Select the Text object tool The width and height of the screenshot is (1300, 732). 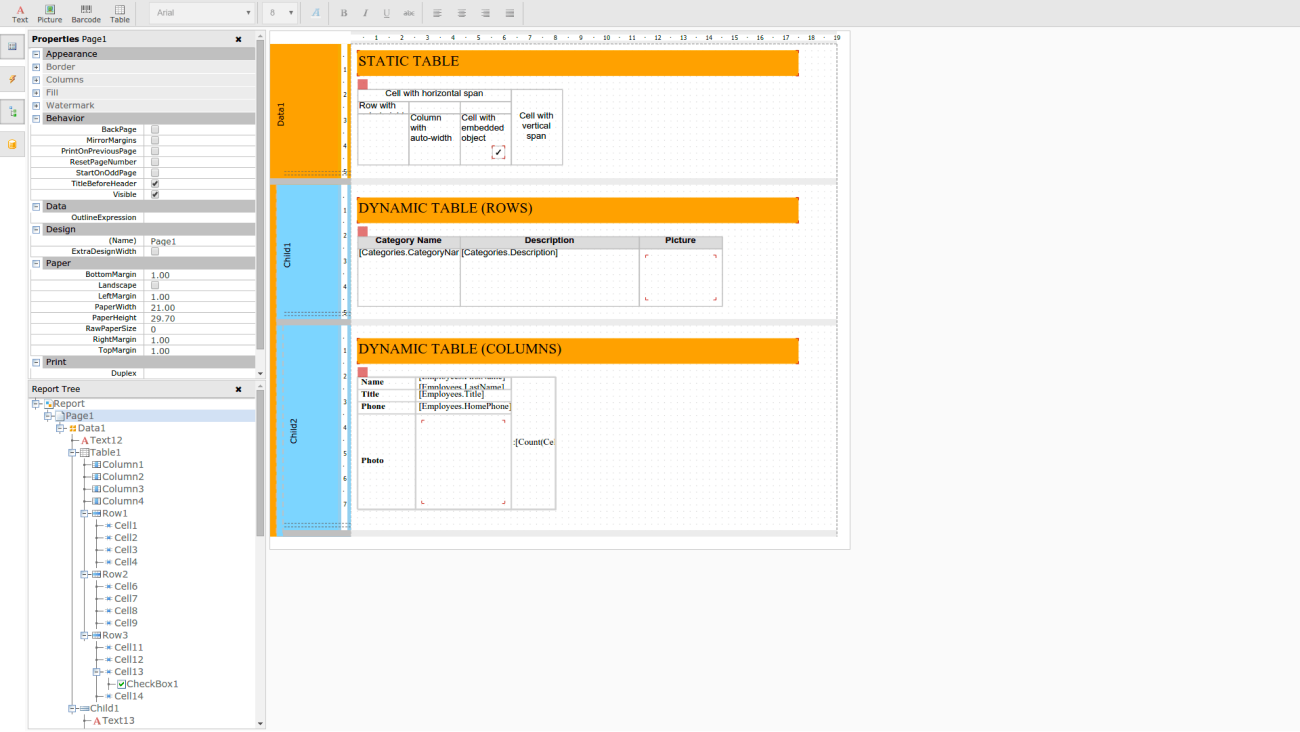pos(20,13)
